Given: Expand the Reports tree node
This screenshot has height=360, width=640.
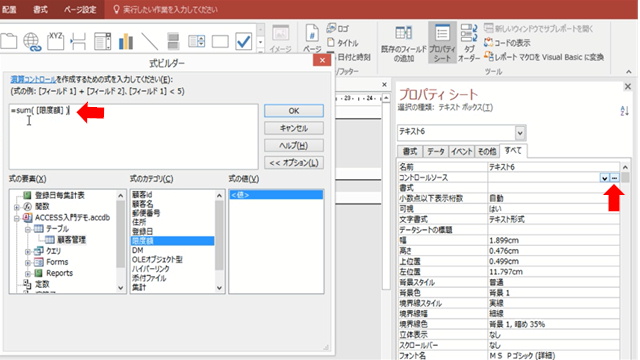Looking at the screenshot, I should tap(28, 273).
